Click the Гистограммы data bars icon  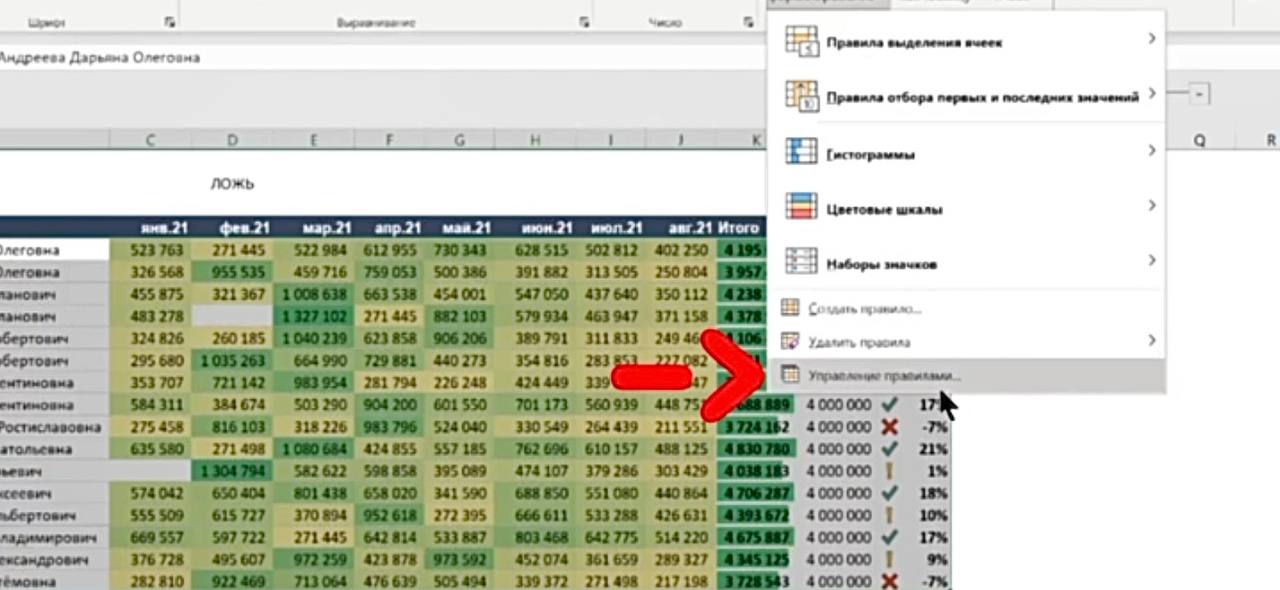coord(802,152)
